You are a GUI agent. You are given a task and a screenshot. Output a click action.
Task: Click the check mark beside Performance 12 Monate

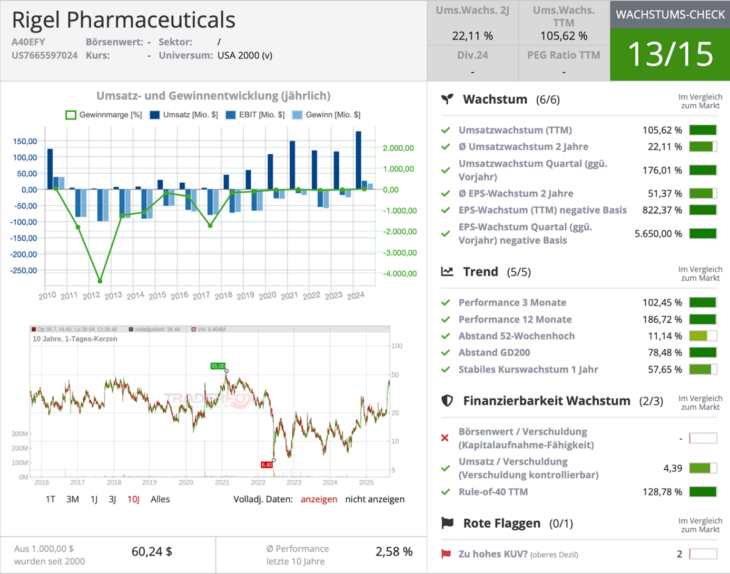click(446, 319)
